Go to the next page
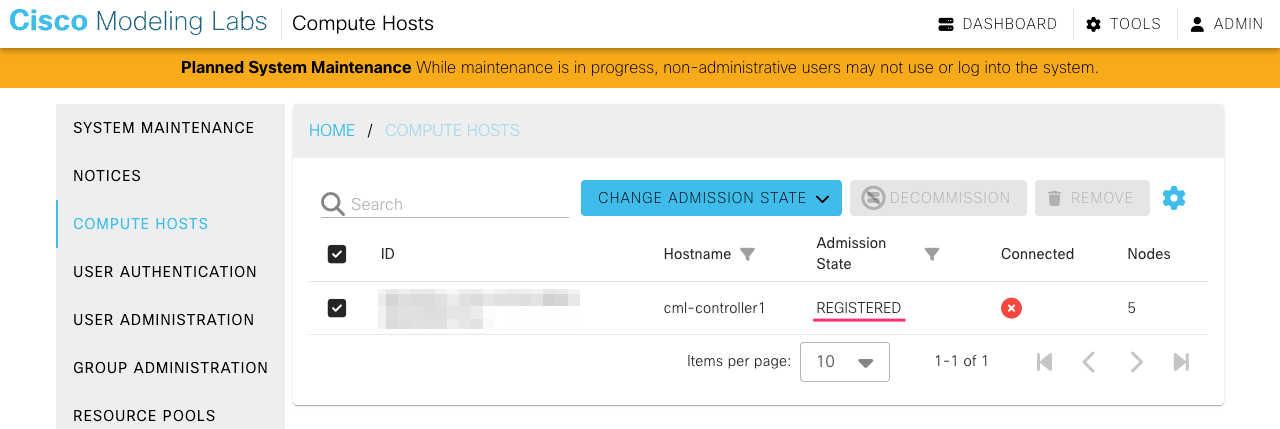 (x=1136, y=362)
